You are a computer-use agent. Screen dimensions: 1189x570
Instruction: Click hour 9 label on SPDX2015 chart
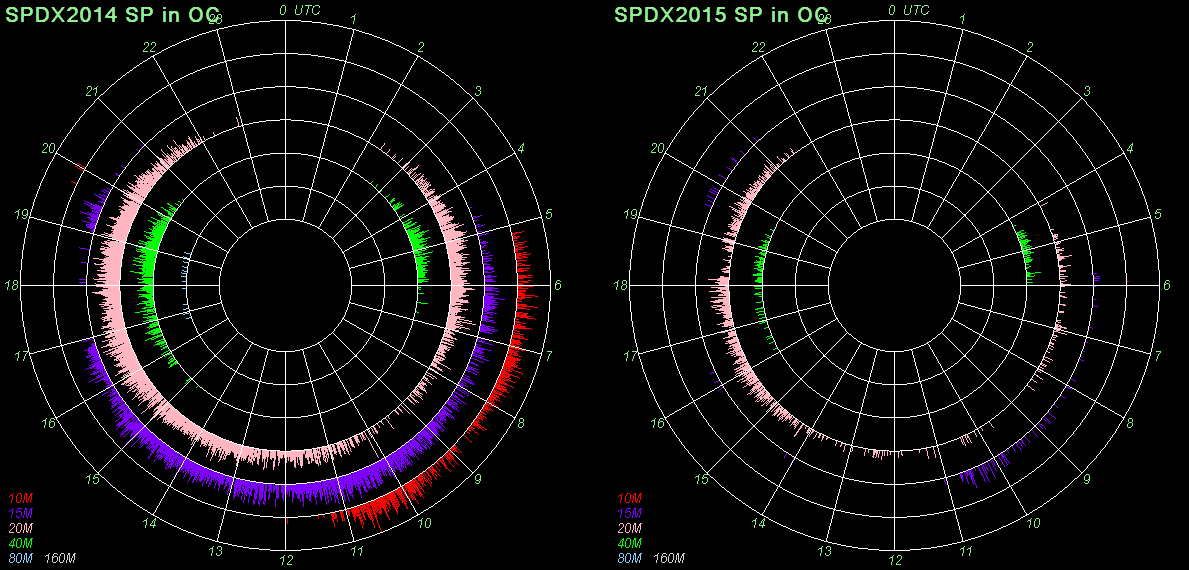[1087, 479]
